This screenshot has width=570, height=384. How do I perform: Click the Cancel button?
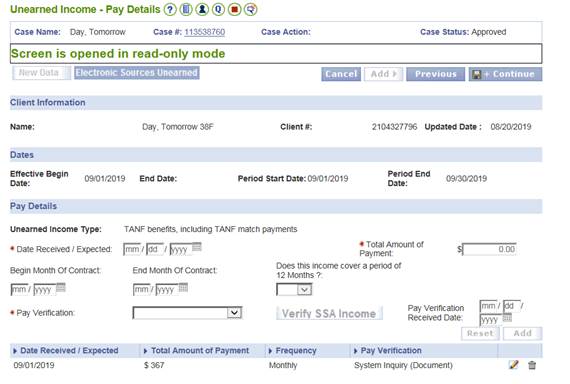pos(341,74)
